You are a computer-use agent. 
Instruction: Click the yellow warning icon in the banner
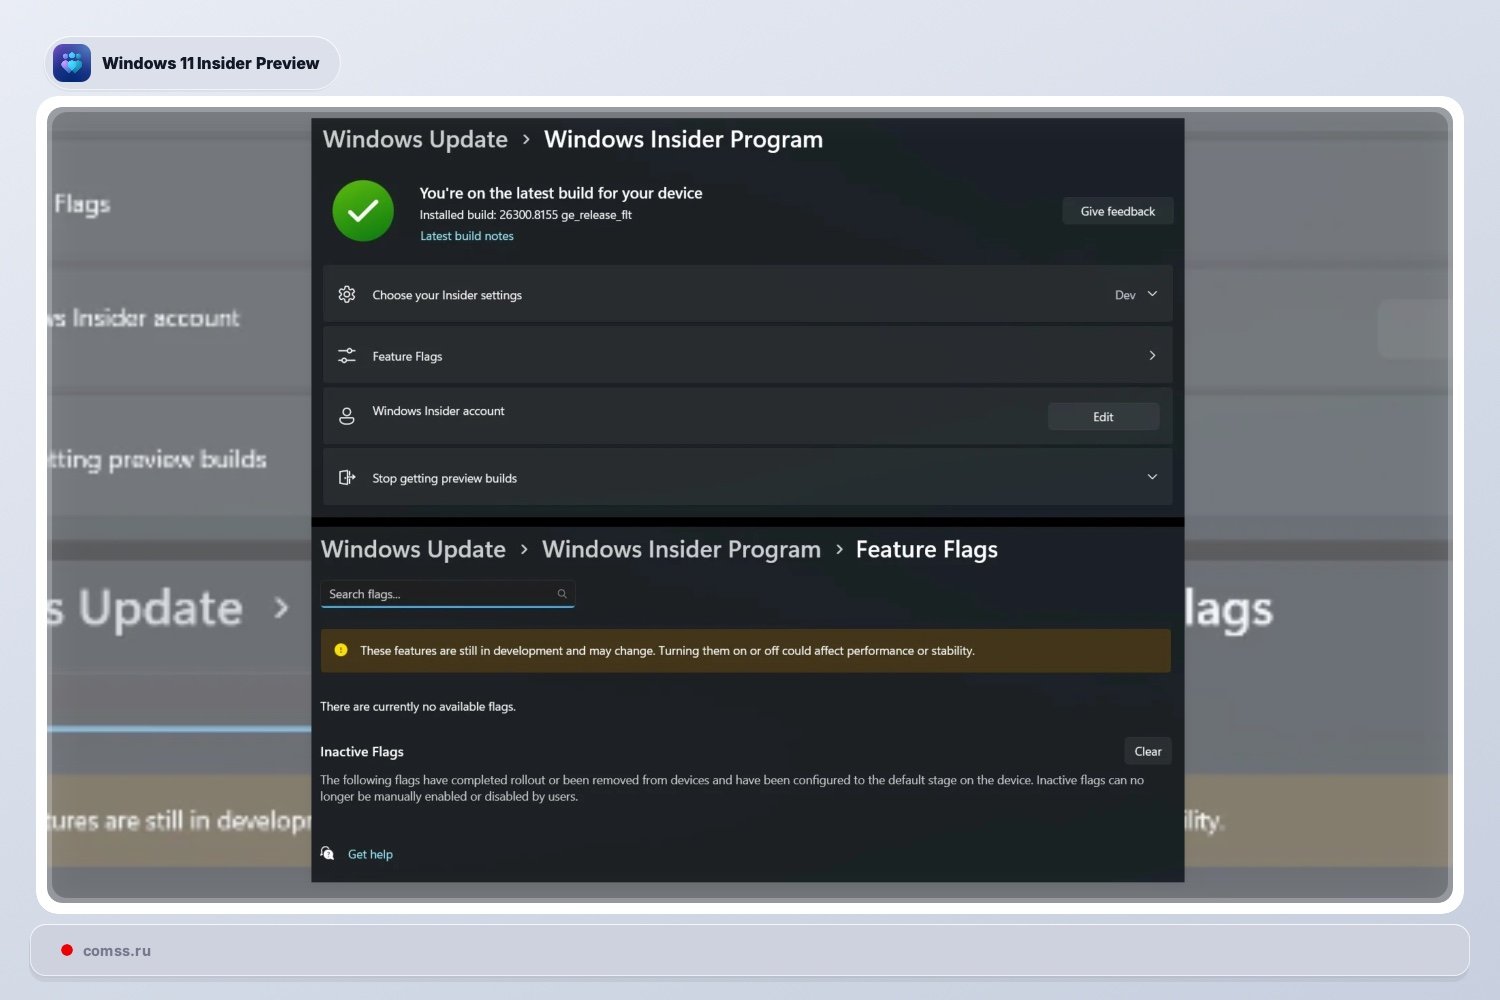click(x=341, y=650)
